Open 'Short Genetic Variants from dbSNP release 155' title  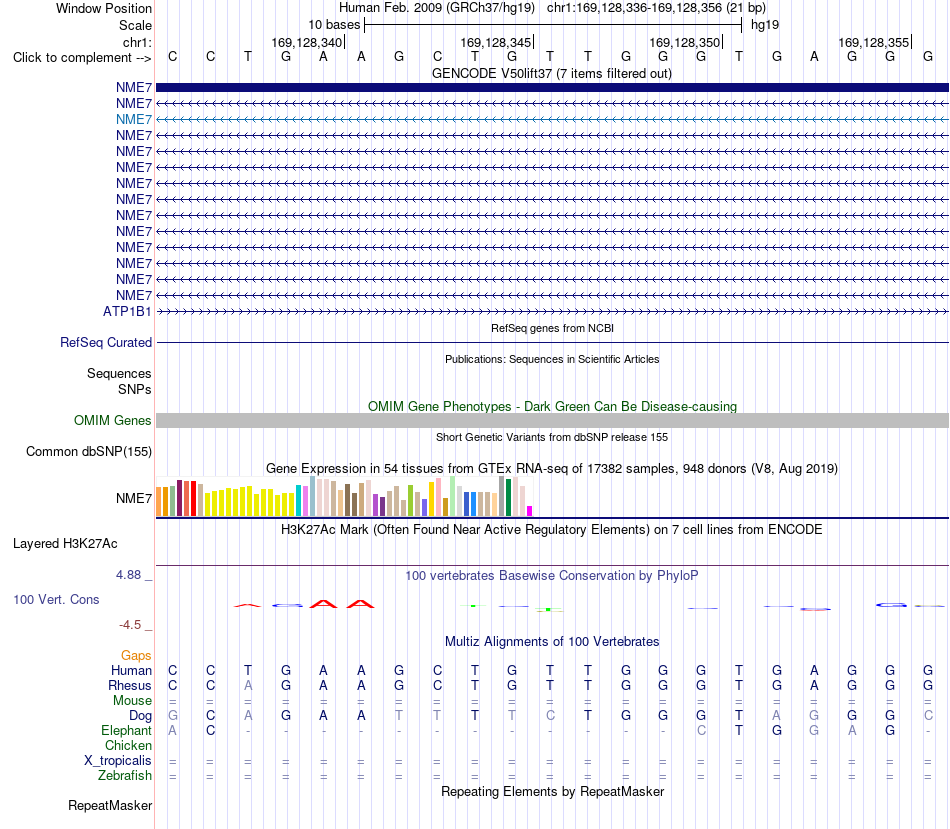[x=552, y=438]
